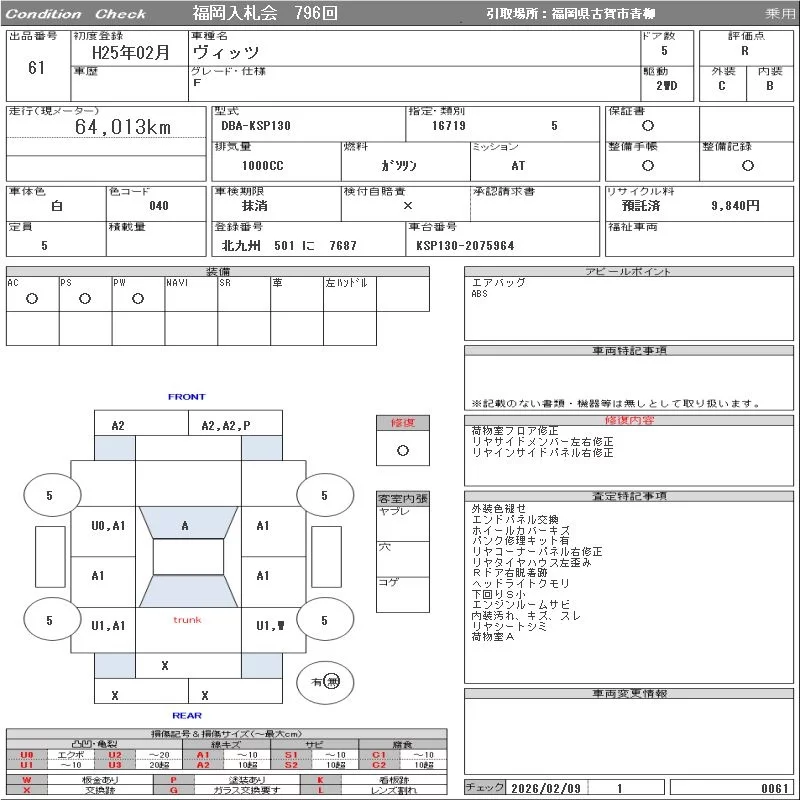
Task: Click the U1,W rear-right panel damage mark
Action: pyautogui.click(x=270, y=626)
